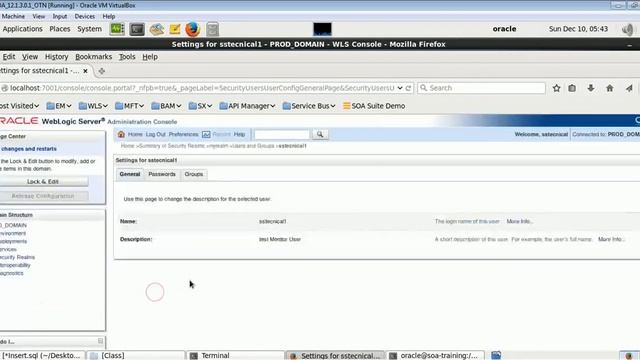
Task: Switch to Terminal in taskbar
Action: tap(235, 356)
